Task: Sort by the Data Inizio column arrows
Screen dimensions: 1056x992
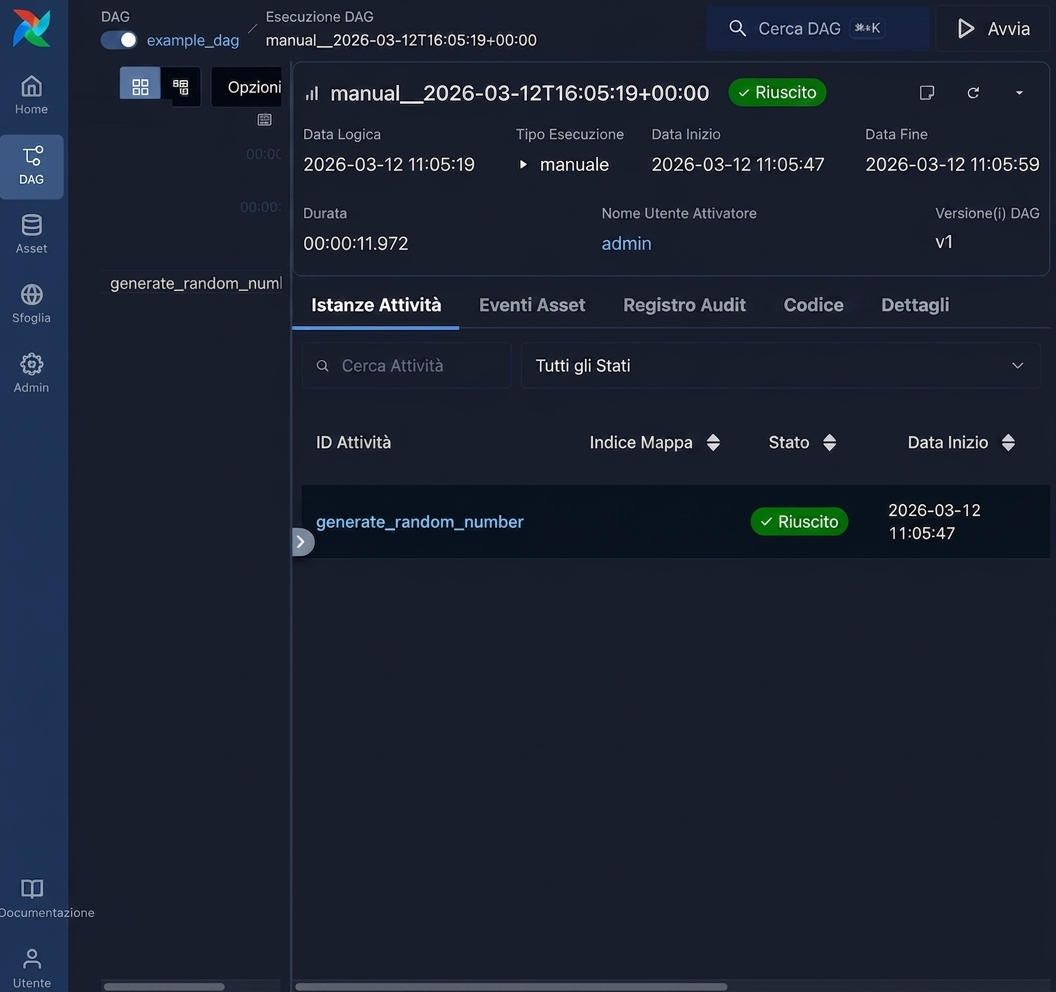Action: [x=1008, y=442]
